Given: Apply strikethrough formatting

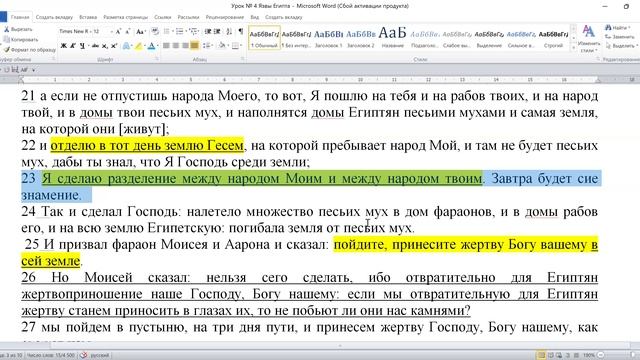Looking at the screenshot, I should (x=95, y=46).
